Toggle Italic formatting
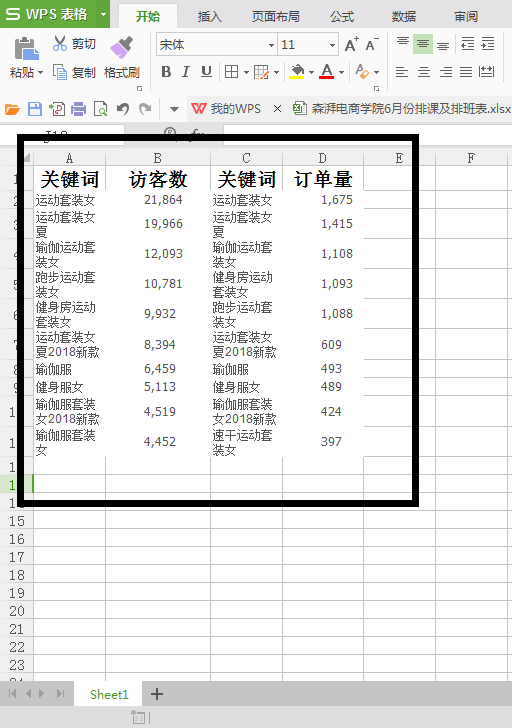This screenshot has height=728, width=512. coord(186,72)
